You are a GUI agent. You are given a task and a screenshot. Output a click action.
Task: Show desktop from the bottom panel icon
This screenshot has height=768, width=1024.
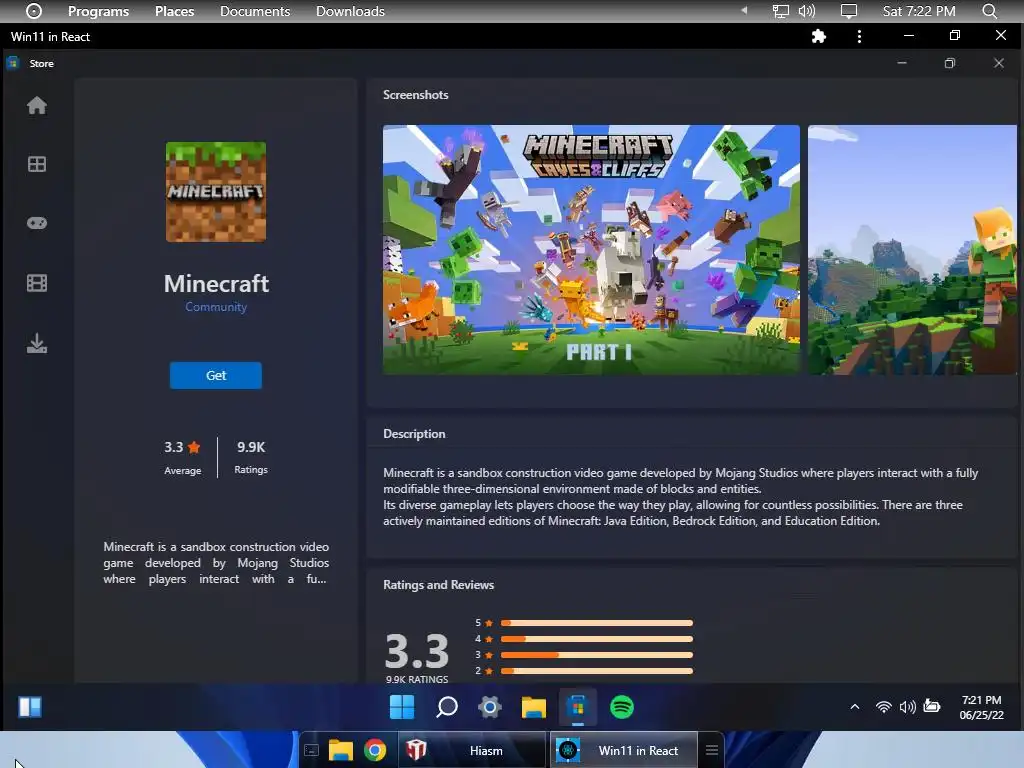coord(312,750)
